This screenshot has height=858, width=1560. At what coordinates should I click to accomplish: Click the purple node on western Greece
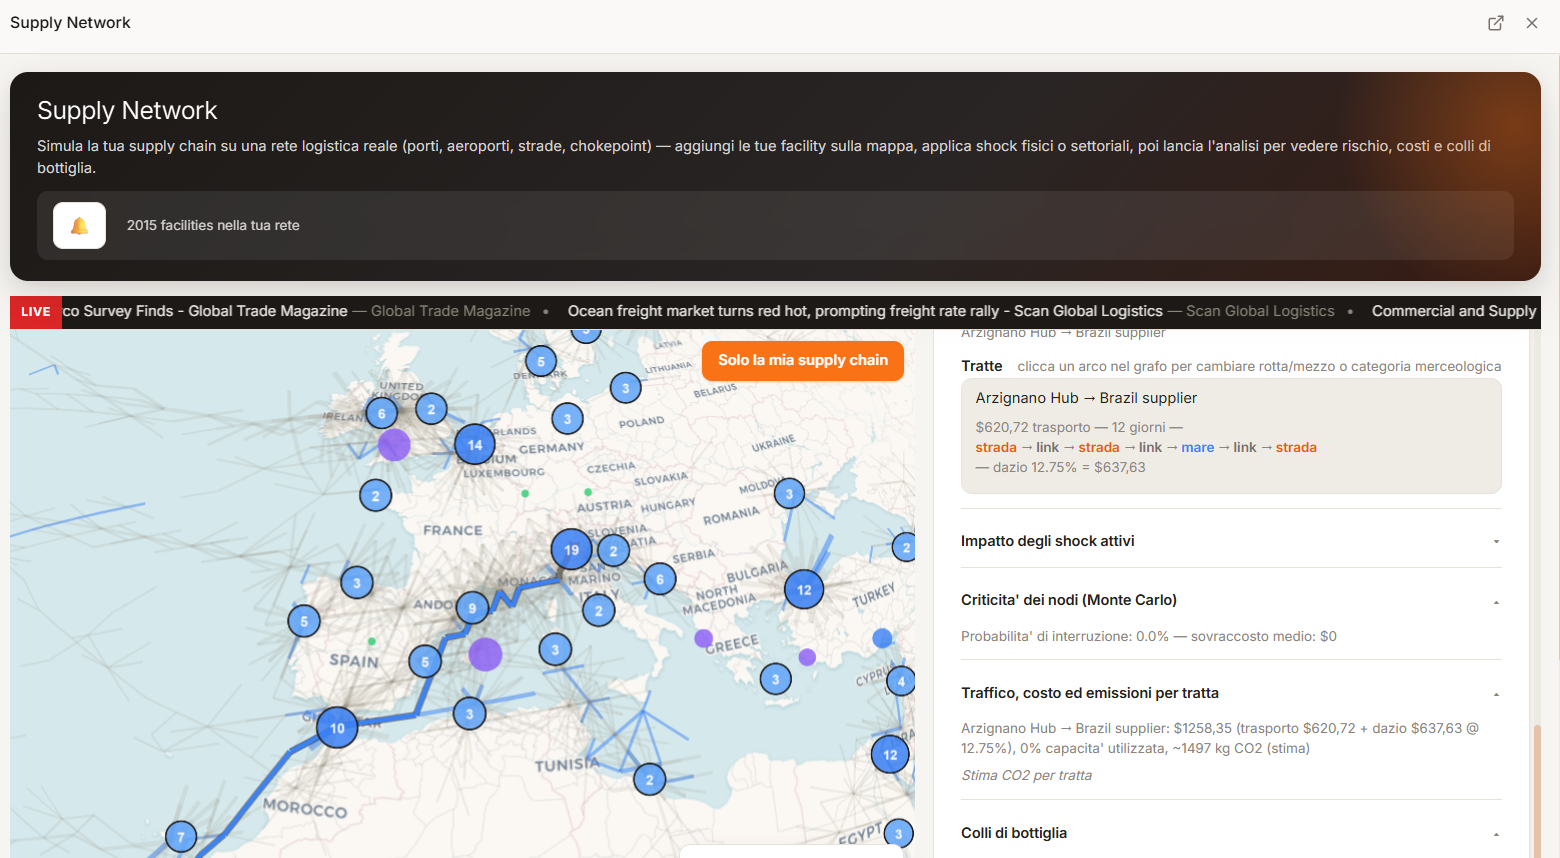click(x=704, y=638)
